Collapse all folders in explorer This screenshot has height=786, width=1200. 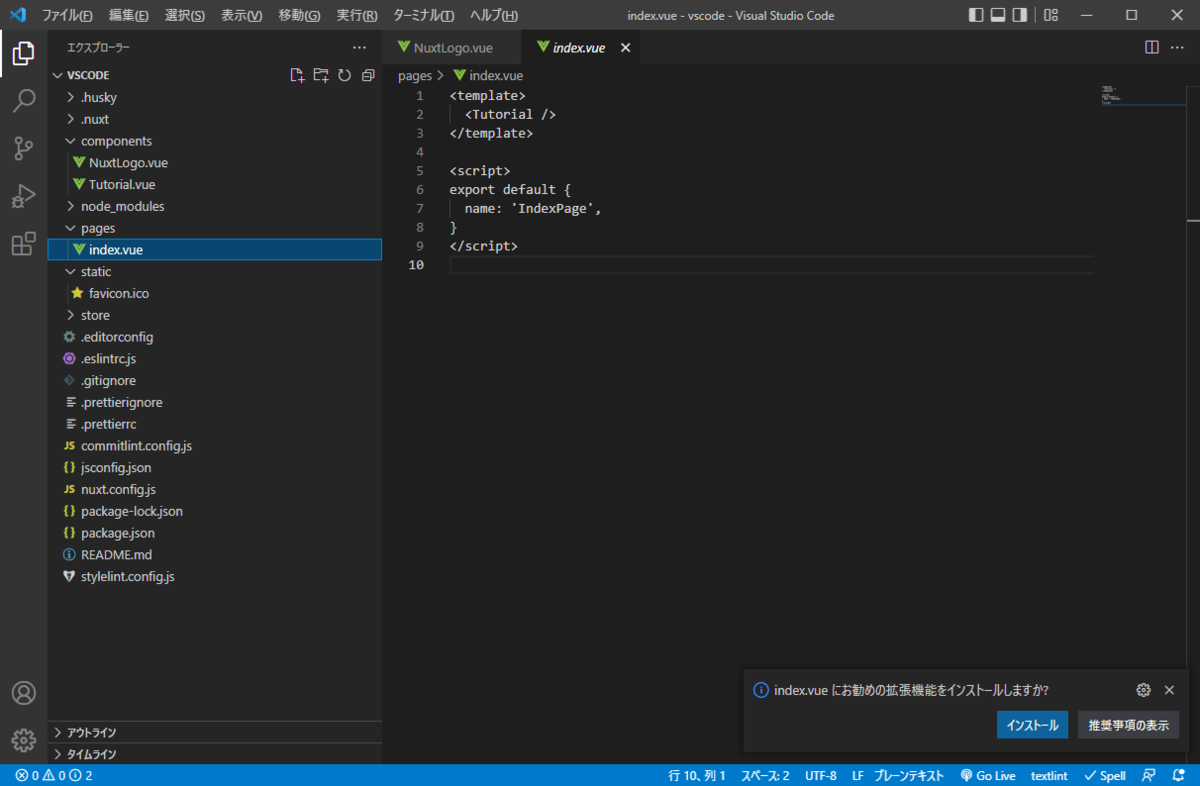click(x=368, y=75)
